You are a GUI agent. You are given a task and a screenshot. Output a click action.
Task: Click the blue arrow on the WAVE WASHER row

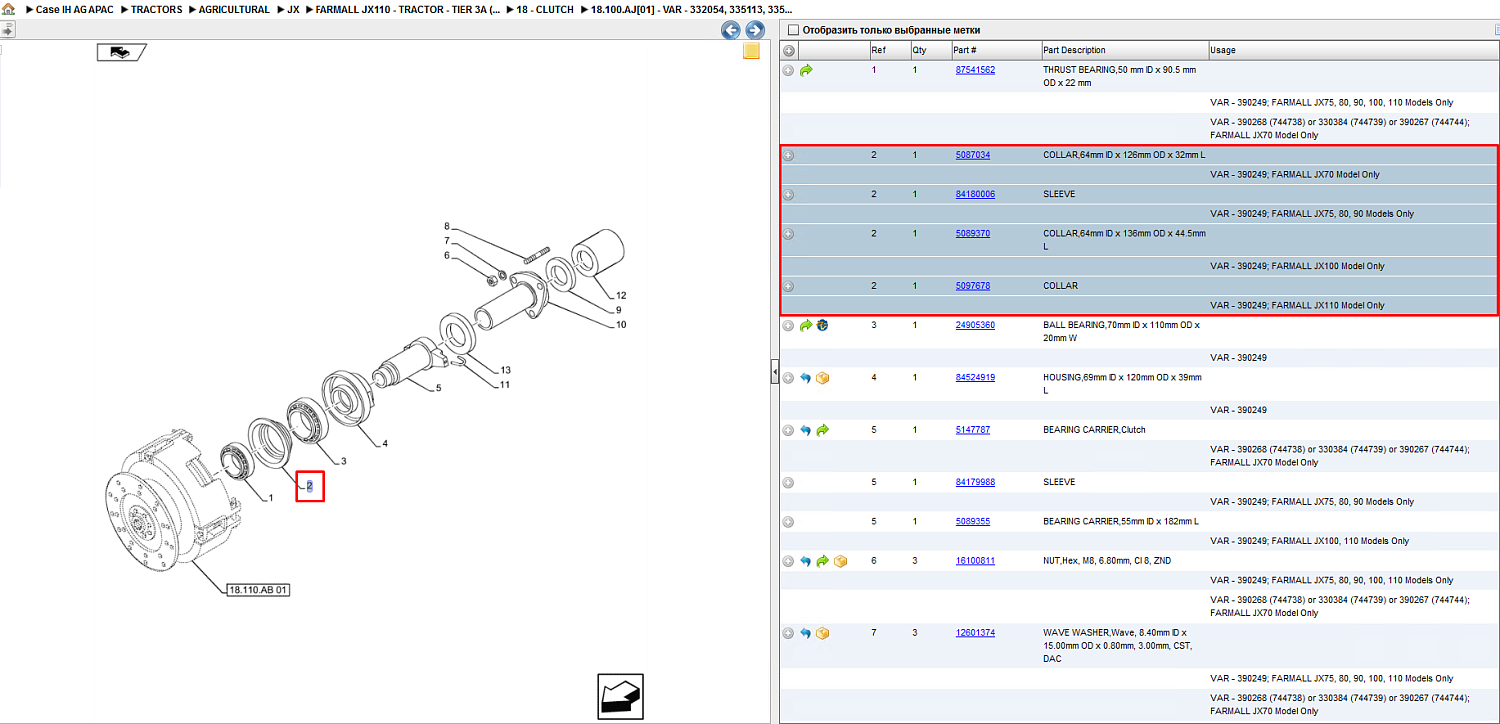pos(806,634)
